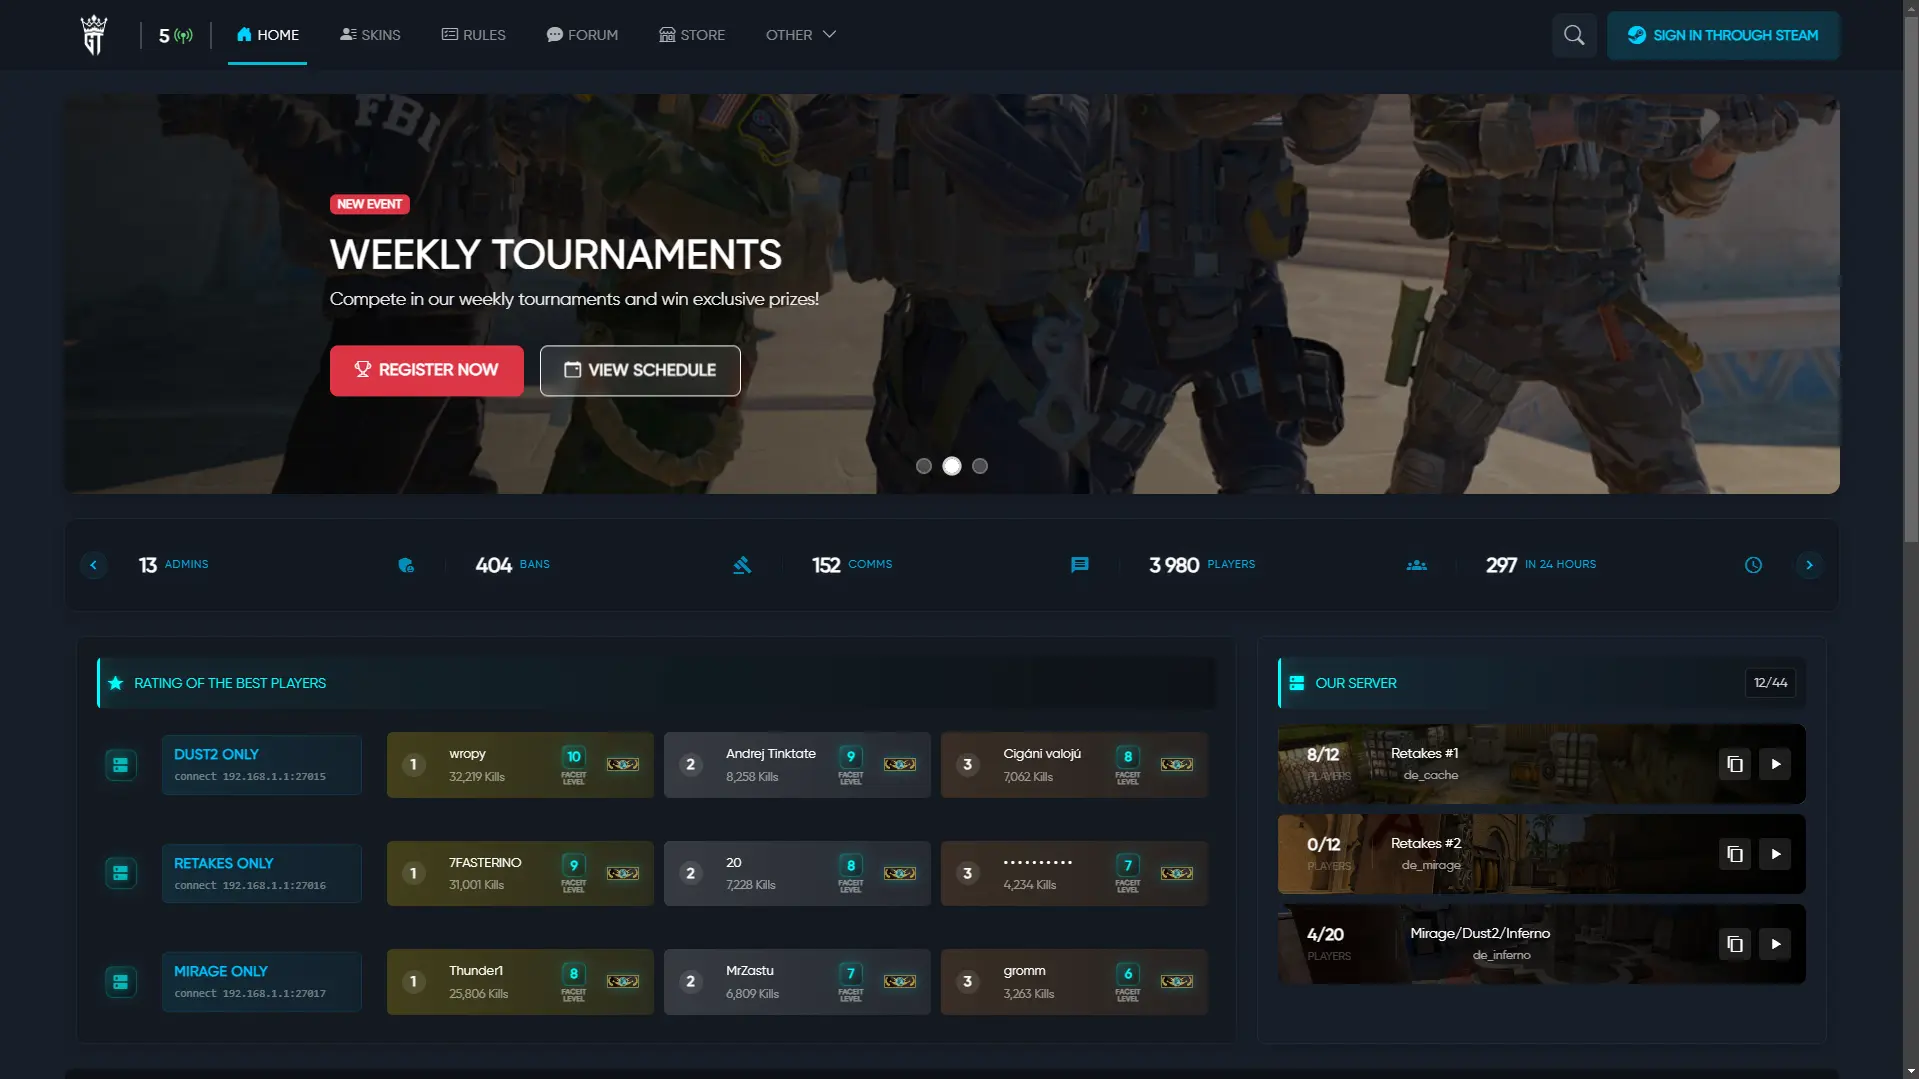Open player 20's card in Retakes row

click(x=797, y=873)
